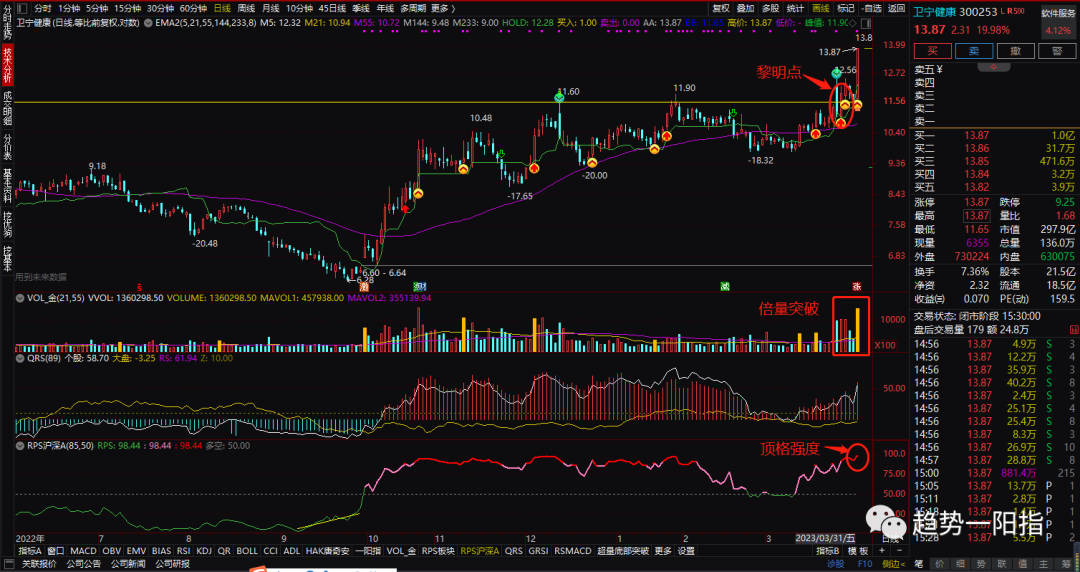1080x572 pixels.
Task: Click the 撤 cancel order button
Action: coord(1015,51)
